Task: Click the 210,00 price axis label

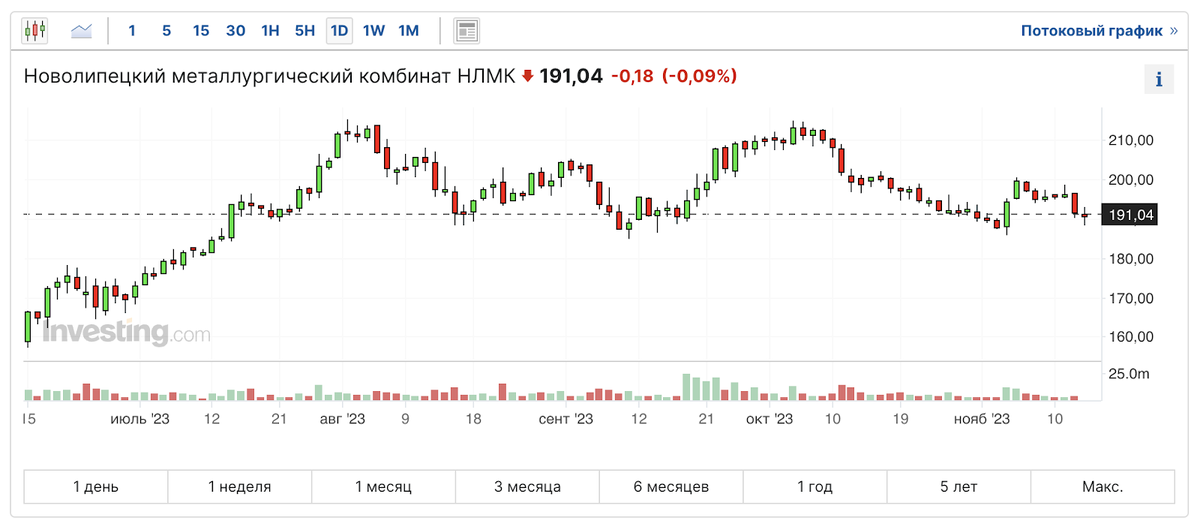Action: point(1132,141)
